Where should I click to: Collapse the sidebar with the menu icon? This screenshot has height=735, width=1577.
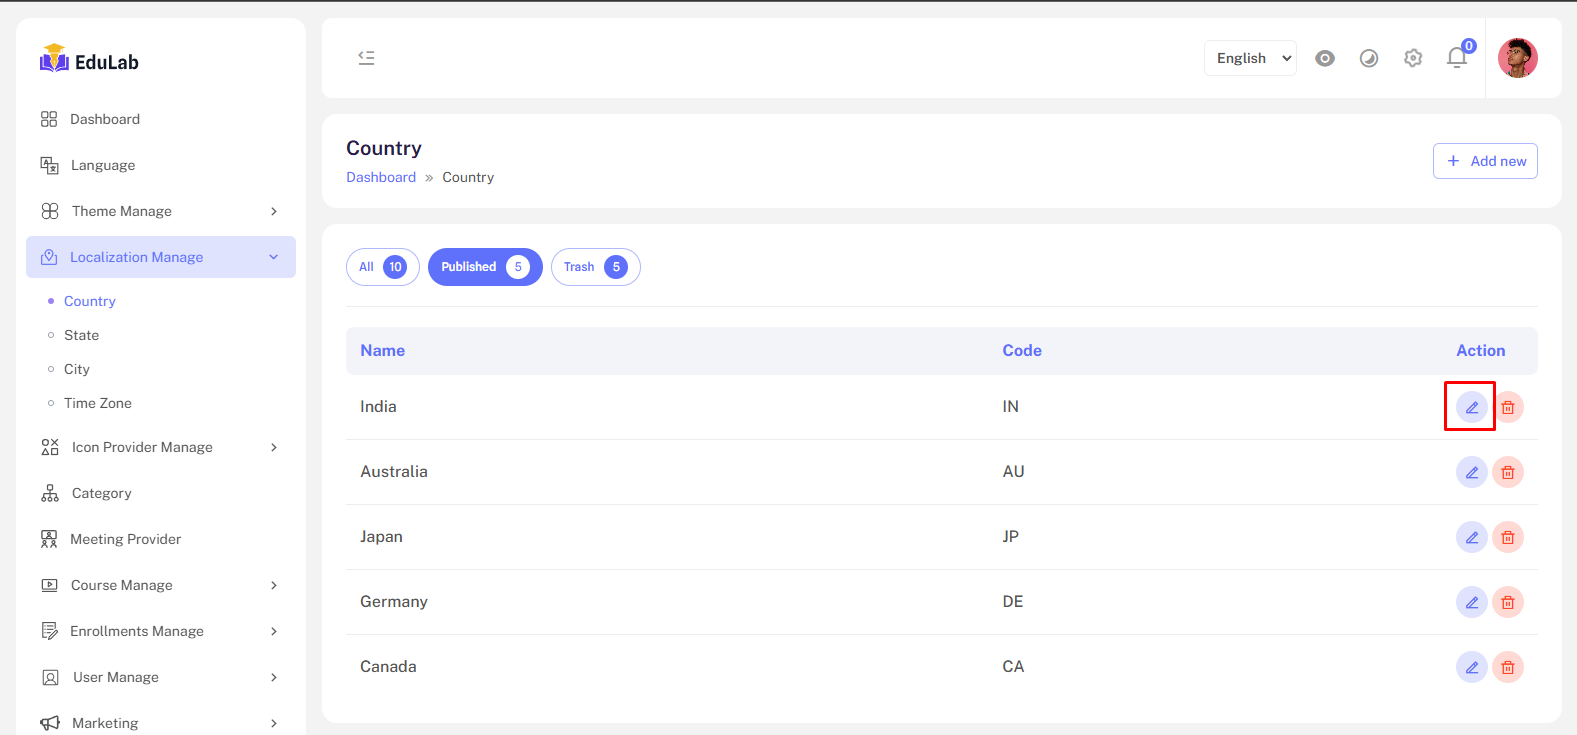click(367, 58)
